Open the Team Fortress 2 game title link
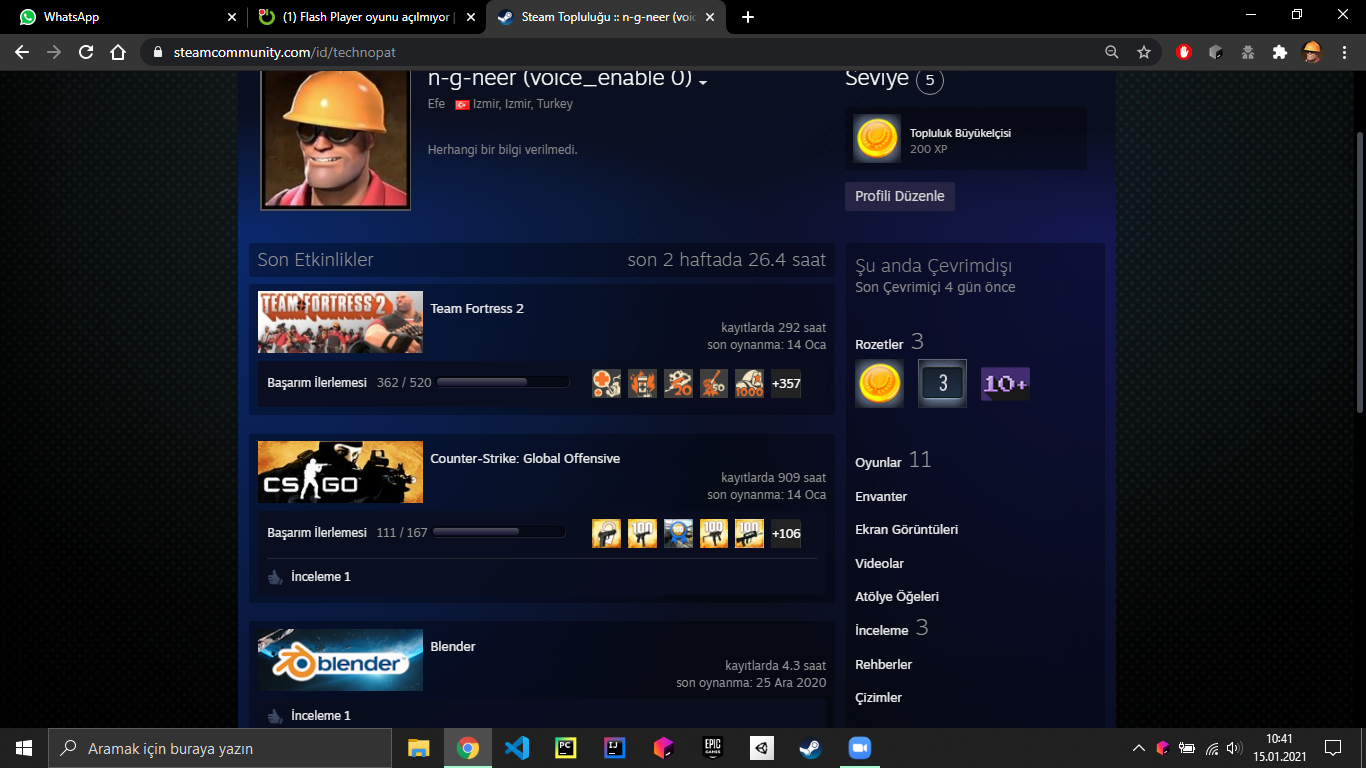This screenshot has height=768, width=1366. tap(477, 309)
